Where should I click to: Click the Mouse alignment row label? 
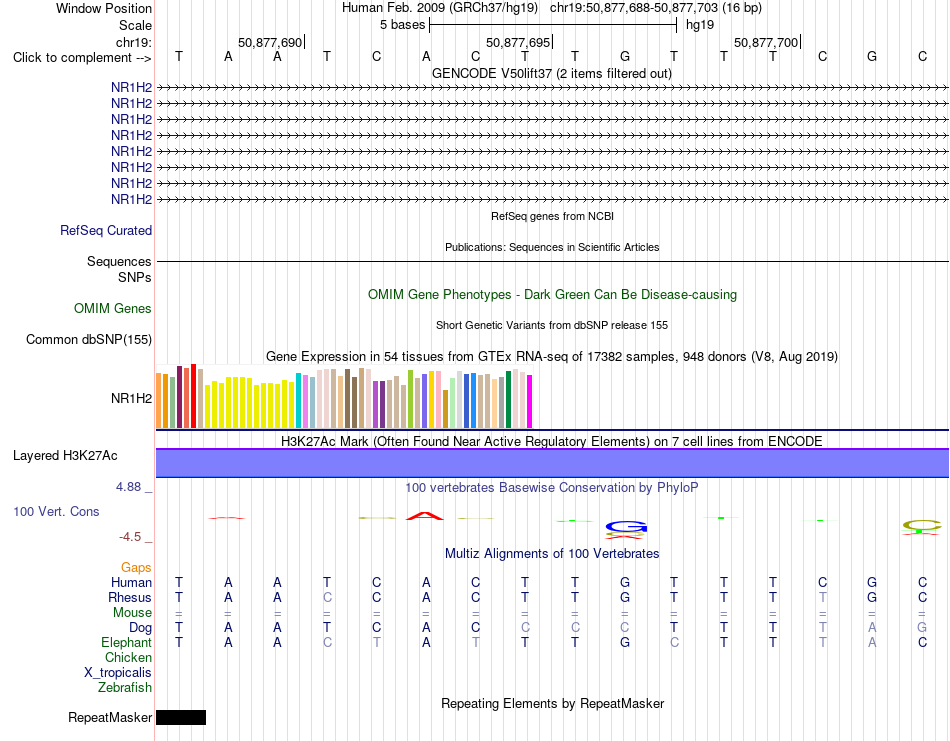132,613
